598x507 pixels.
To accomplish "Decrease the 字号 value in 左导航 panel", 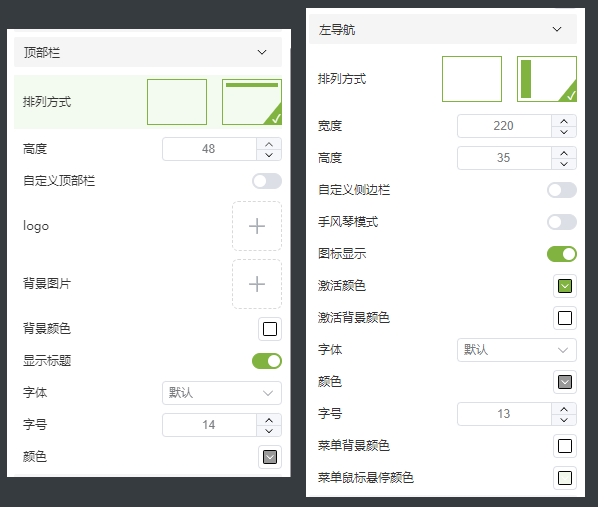I will coord(564,420).
